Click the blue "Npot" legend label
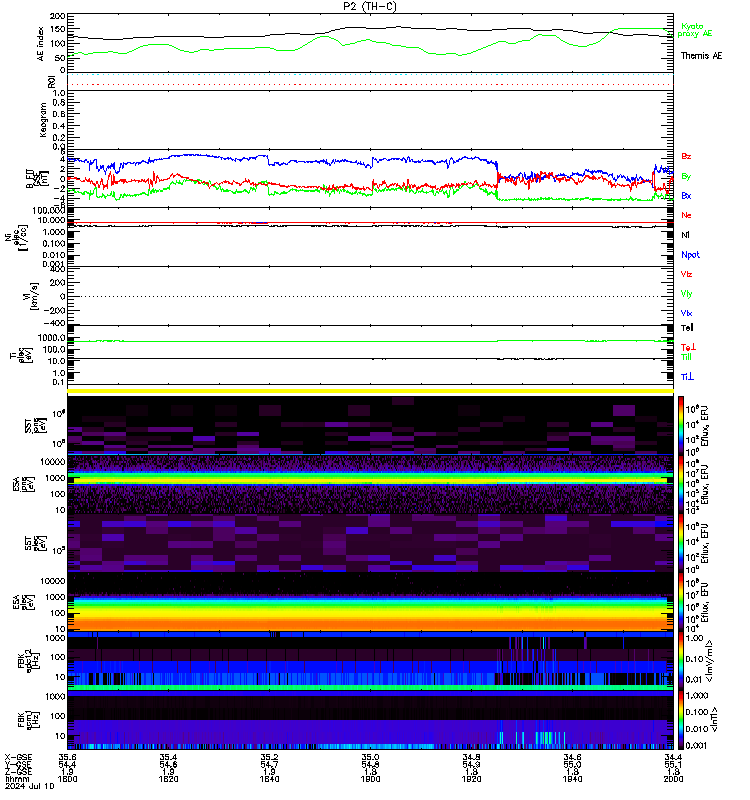 pos(690,255)
